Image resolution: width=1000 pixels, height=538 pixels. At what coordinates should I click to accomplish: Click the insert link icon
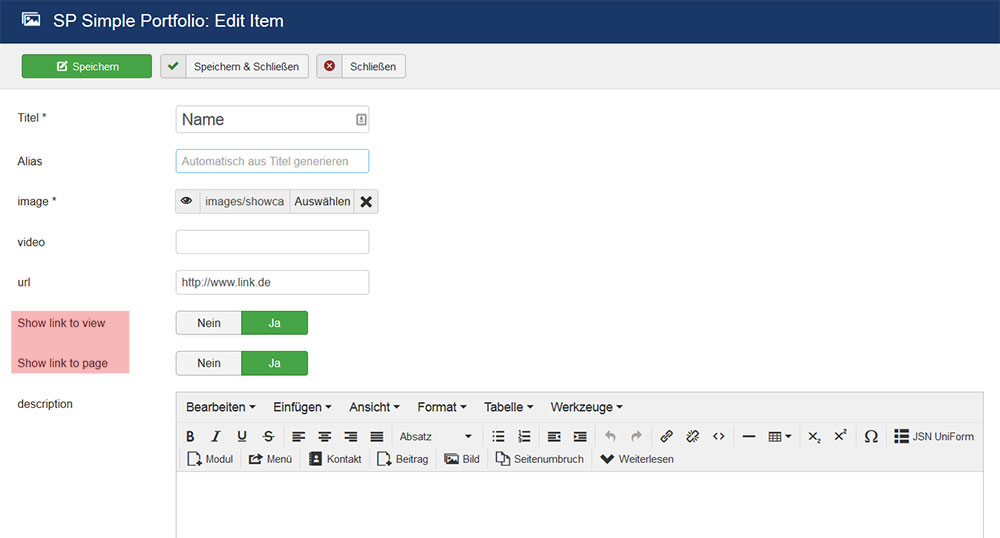[667, 437]
